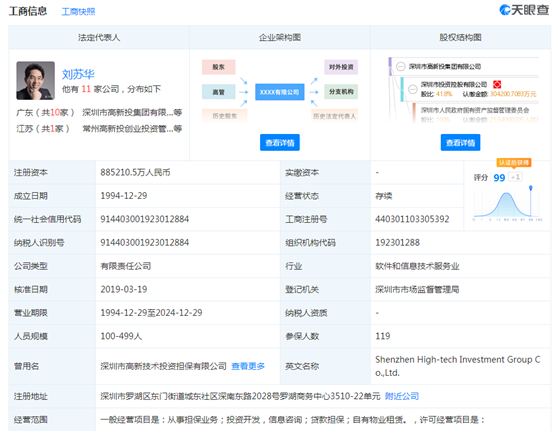Screen dimensions: 558x433
Task: Click the 企业架构图 column header
Action: tap(280, 37)
